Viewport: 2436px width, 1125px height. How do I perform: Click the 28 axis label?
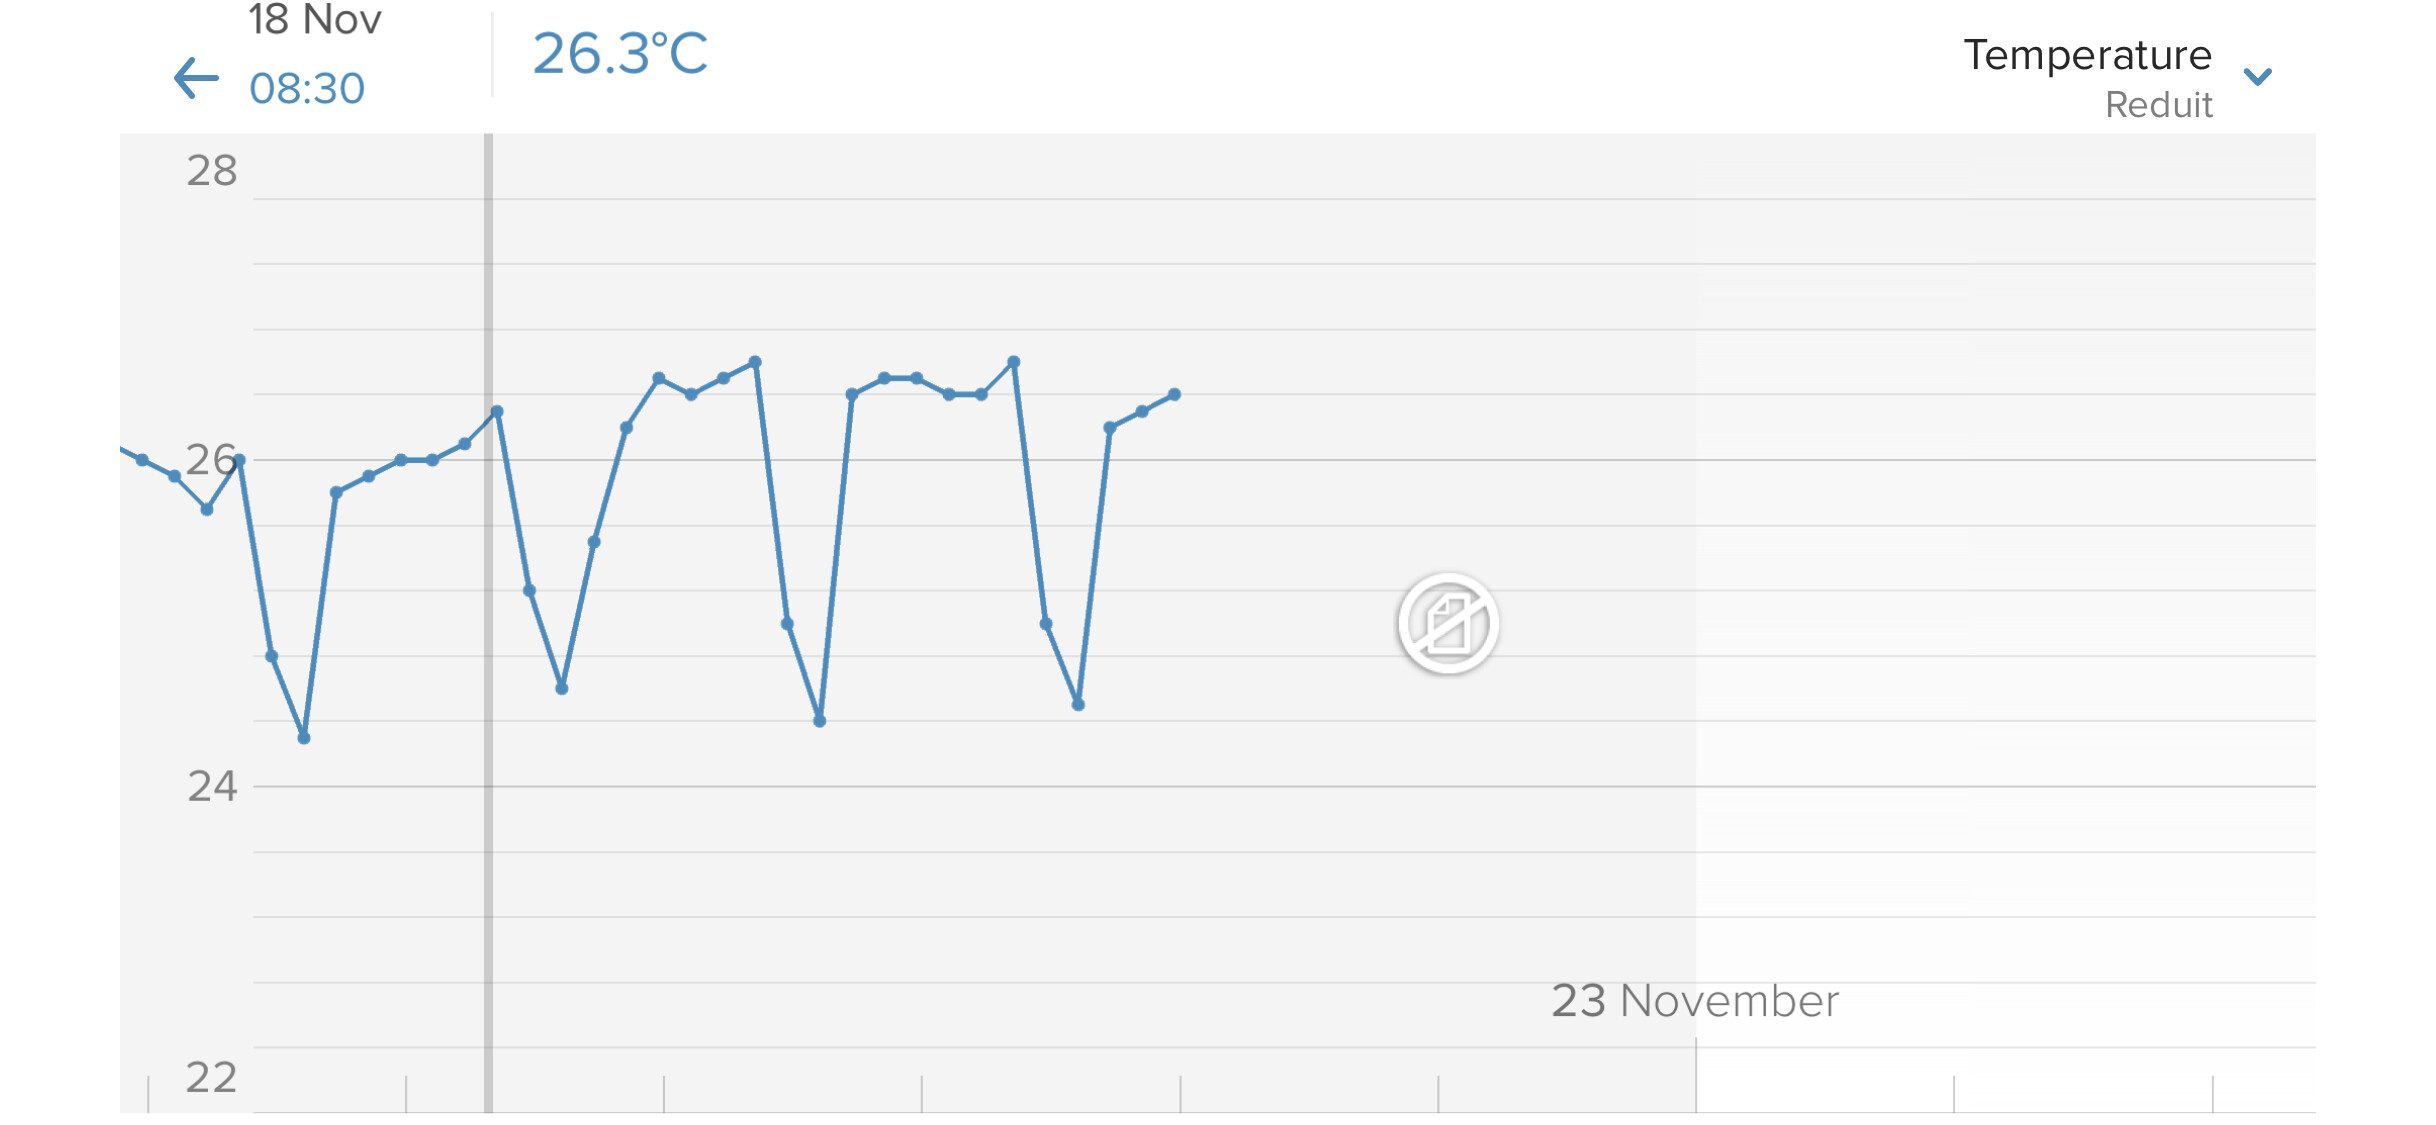click(212, 171)
